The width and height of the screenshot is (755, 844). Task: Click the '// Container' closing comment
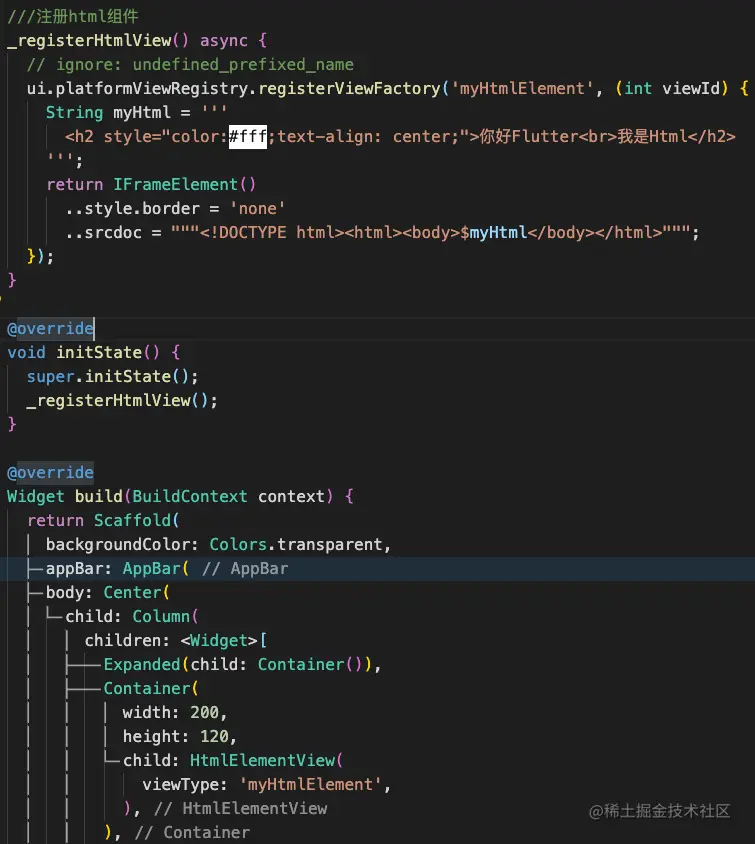pyautogui.click(x=192, y=833)
